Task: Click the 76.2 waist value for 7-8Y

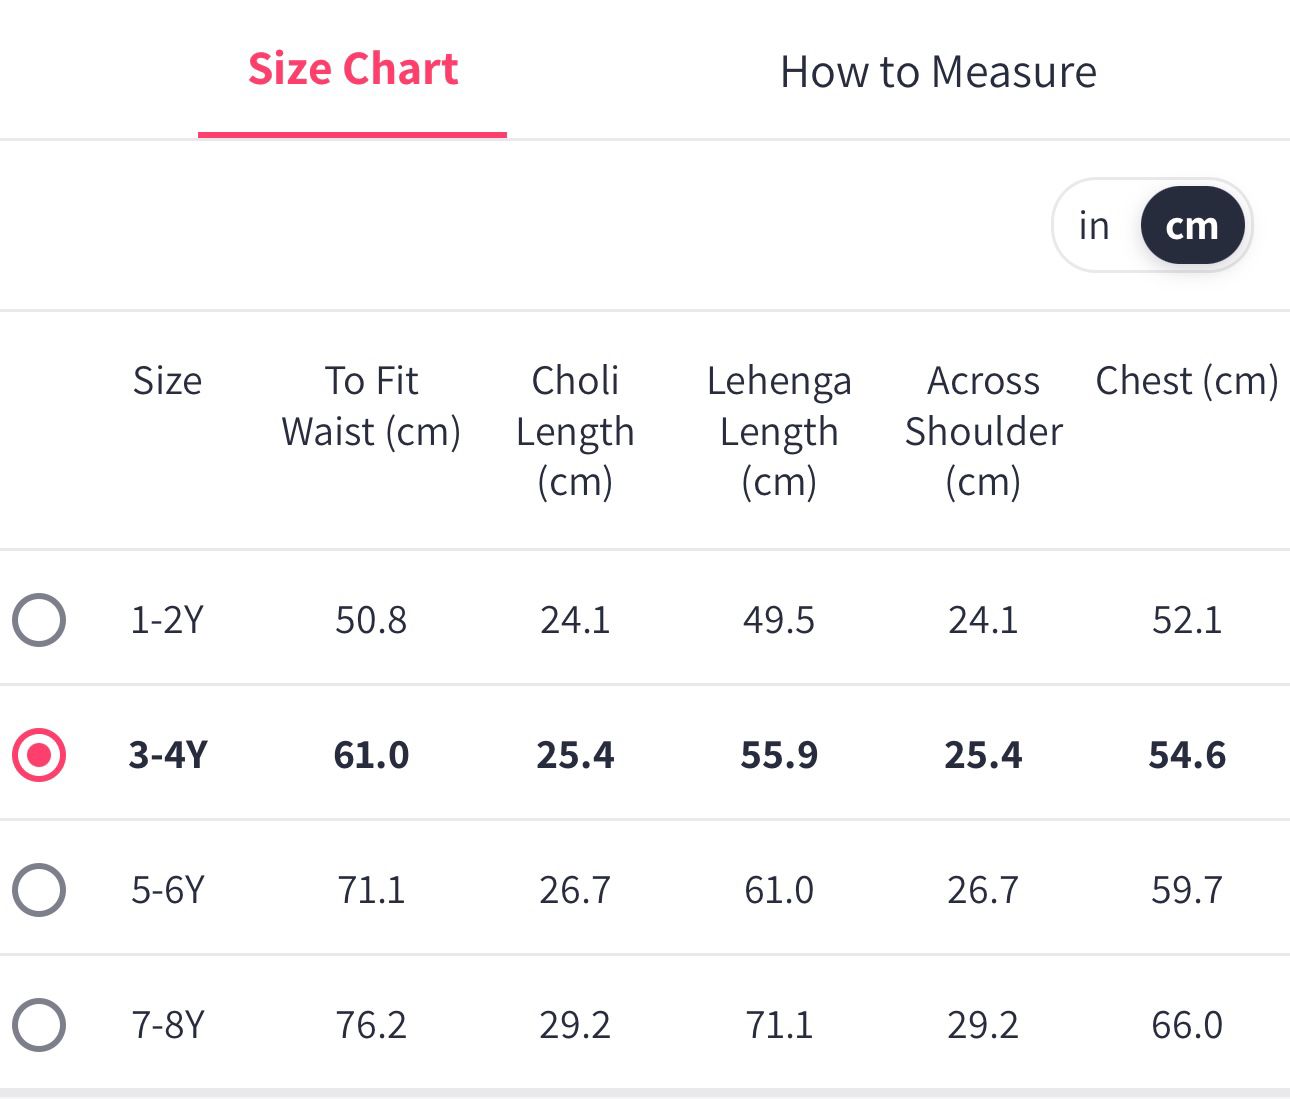Action: click(x=371, y=1025)
